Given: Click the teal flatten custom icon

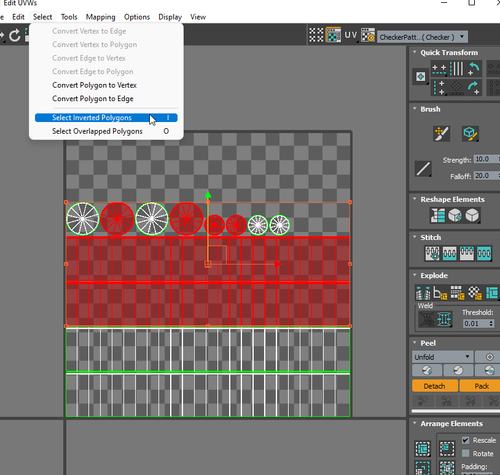Looking at the screenshot, I should click(492, 293).
